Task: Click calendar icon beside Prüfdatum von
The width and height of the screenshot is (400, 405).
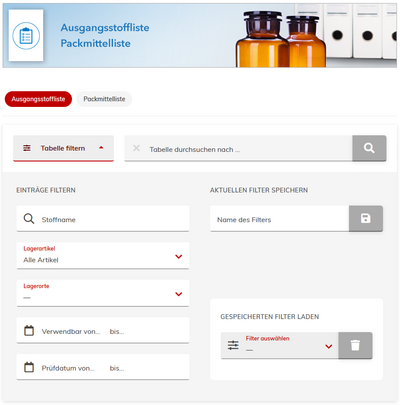Action: (29, 367)
